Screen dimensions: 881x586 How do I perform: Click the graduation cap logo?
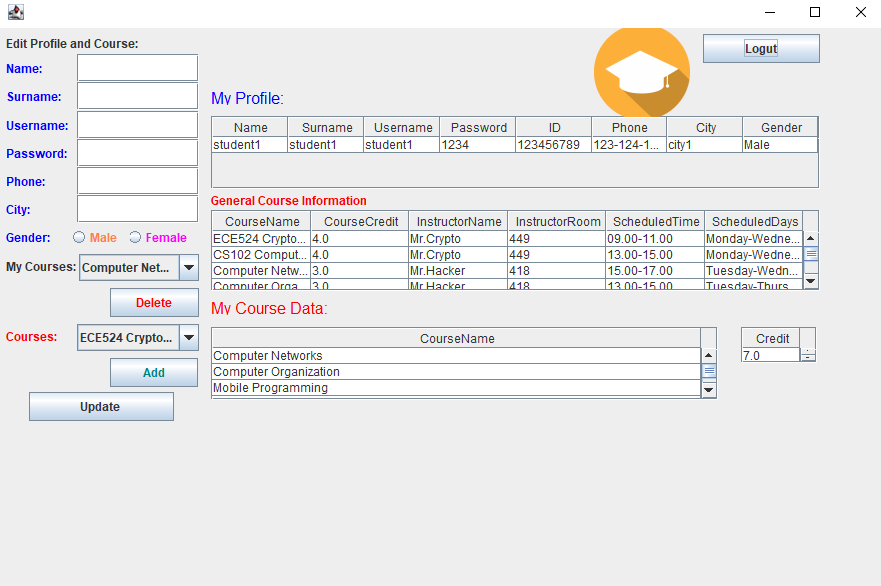[x=641, y=72]
